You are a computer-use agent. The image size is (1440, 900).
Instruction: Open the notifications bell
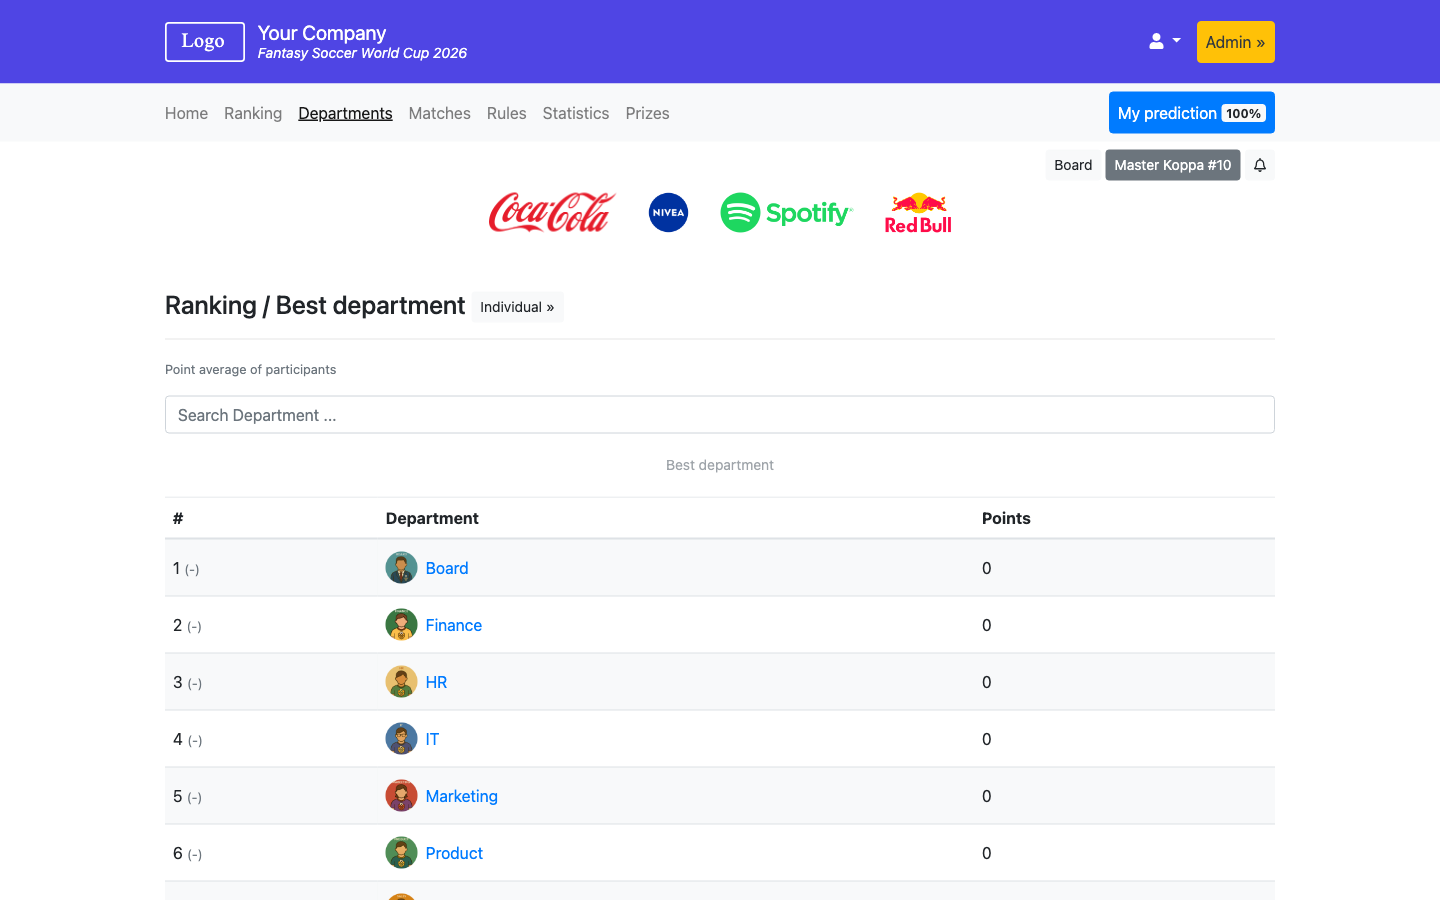click(x=1259, y=164)
